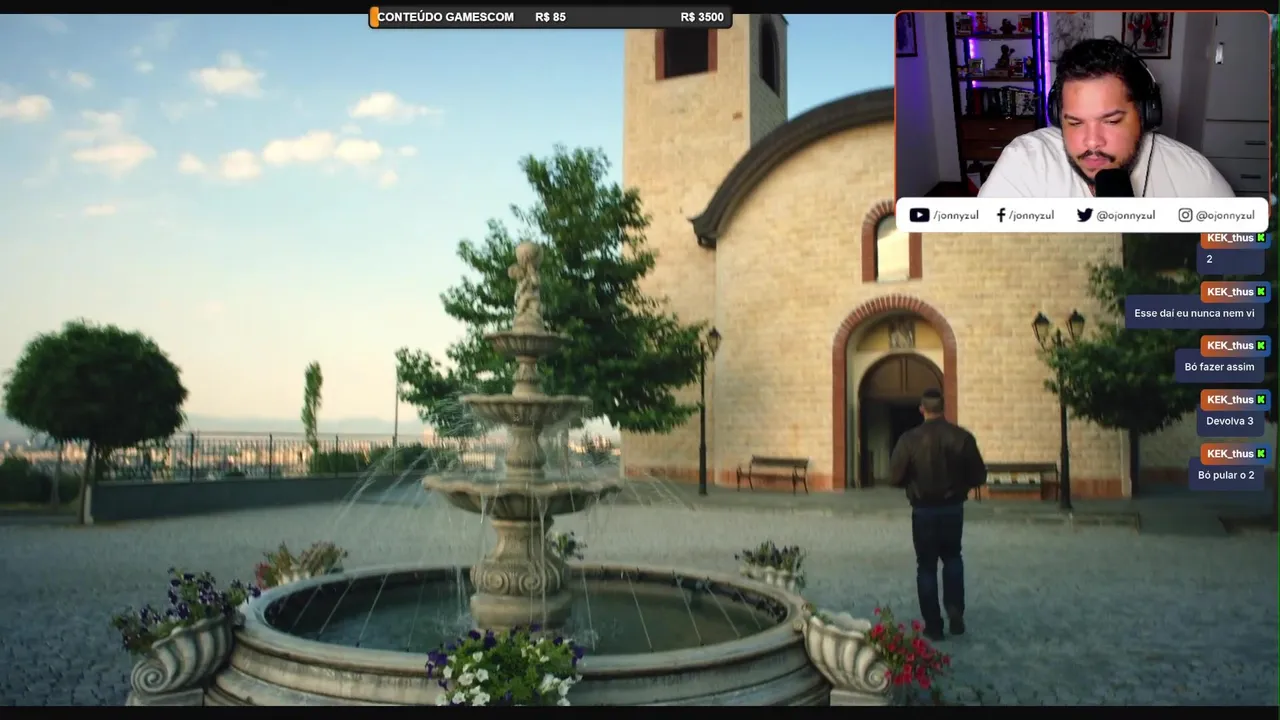1280x720 pixels.
Task: Click chat message "Bó pular o 2"
Action: (1226, 475)
